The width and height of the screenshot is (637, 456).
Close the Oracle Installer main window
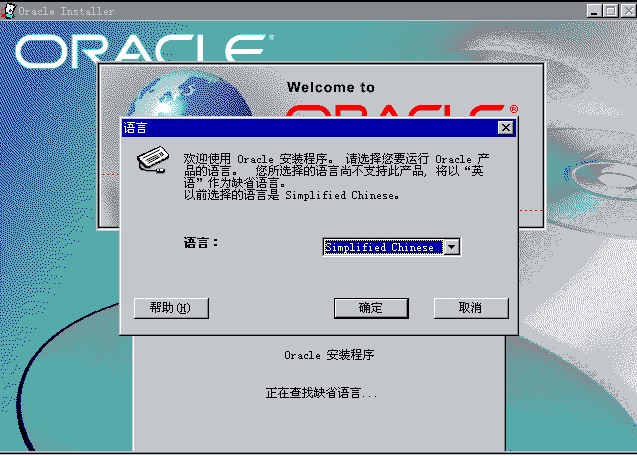(x=628, y=11)
